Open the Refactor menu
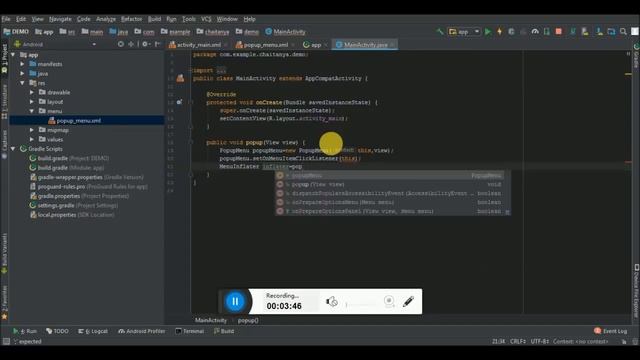This screenshot has height=360, width=640. point(131,19)
